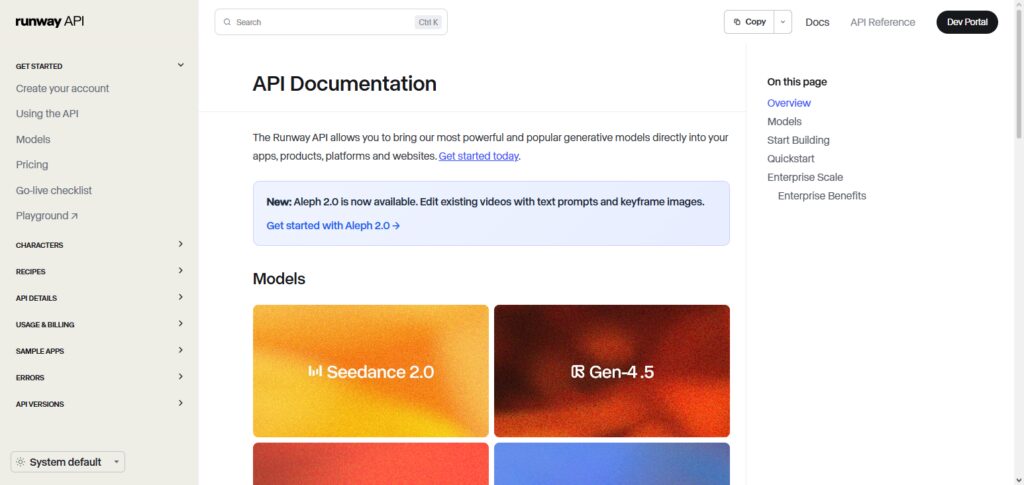Expand the Characters section

pyautogui.click(x=99, y=245)
